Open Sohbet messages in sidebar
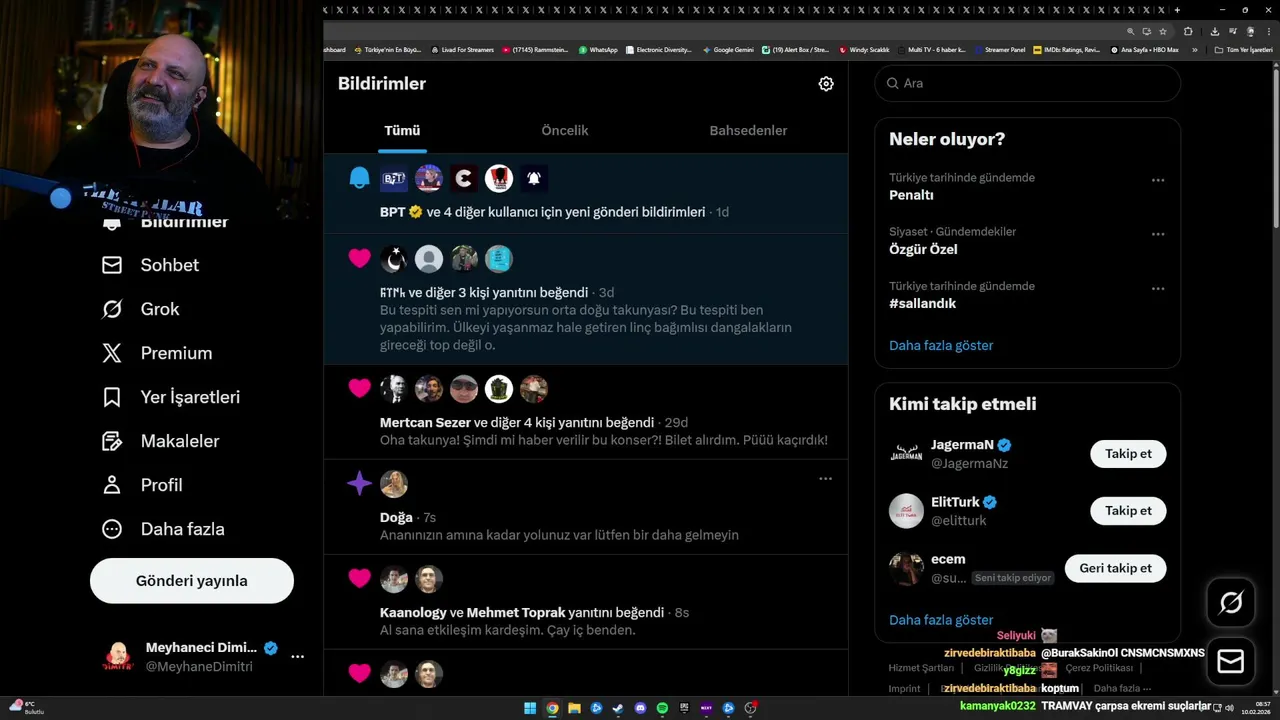 (151, 265)
